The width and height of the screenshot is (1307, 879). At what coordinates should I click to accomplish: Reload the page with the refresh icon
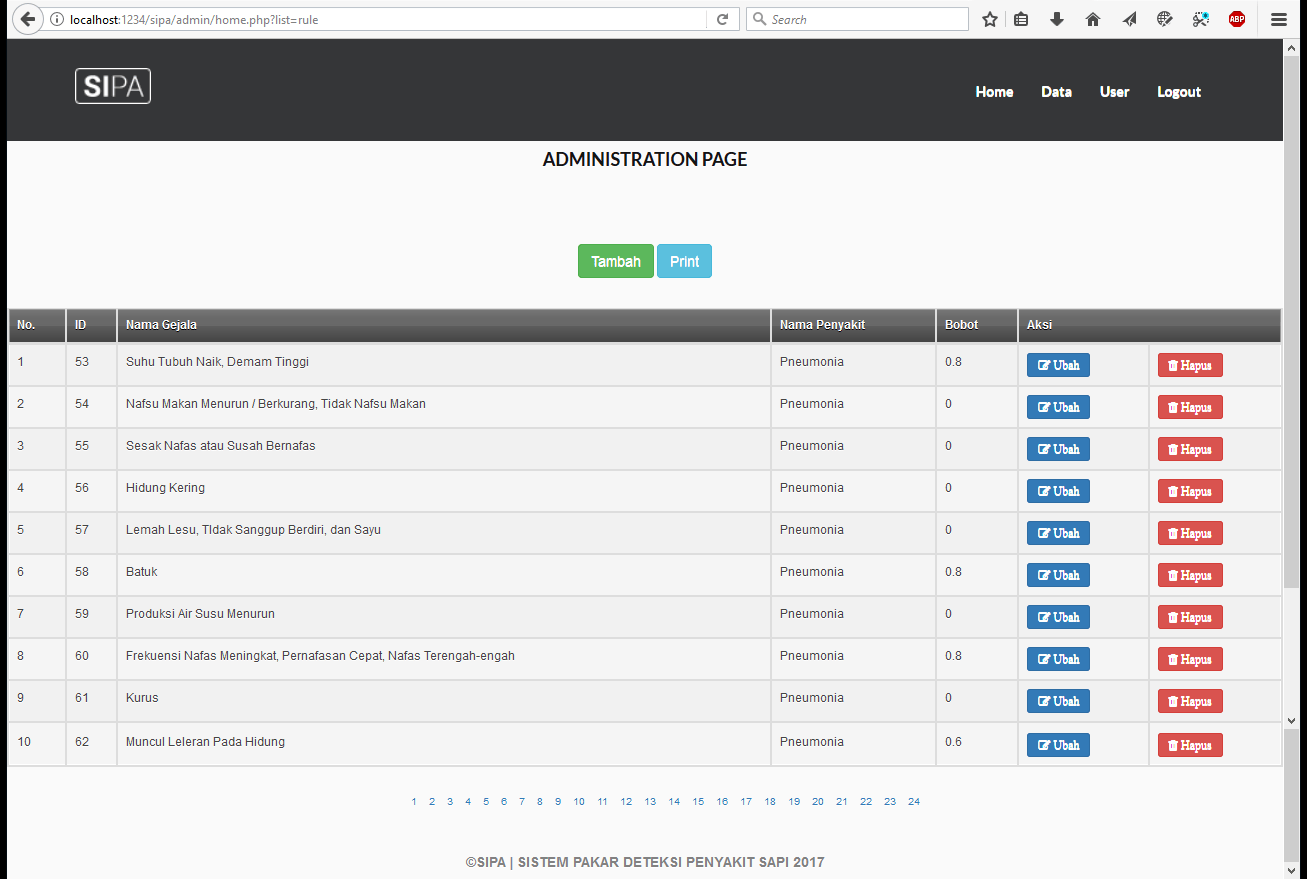[x=722, y=19]
